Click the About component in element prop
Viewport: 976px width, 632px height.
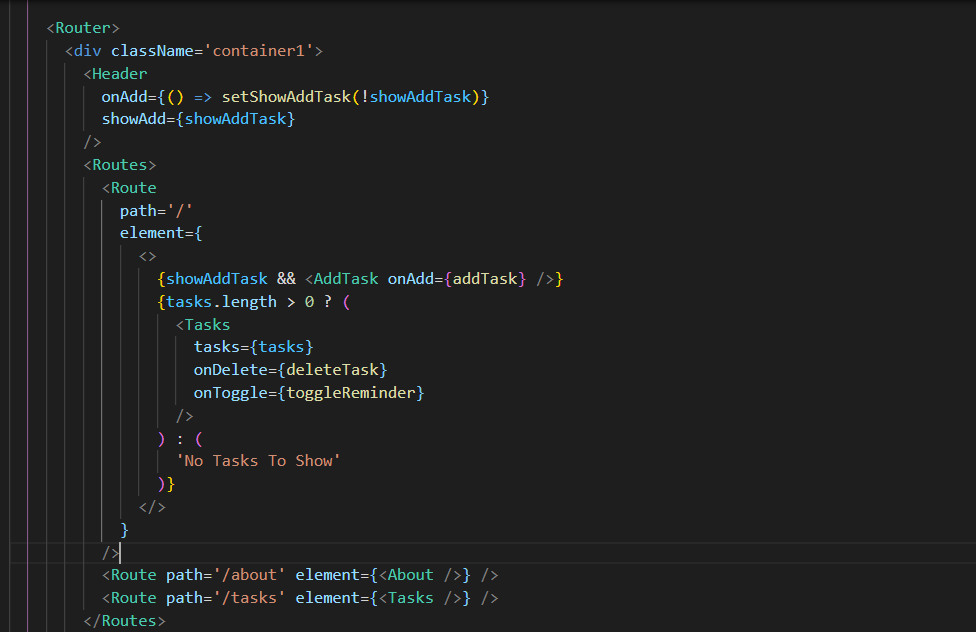pyautogui.click(x=410, y=575)
